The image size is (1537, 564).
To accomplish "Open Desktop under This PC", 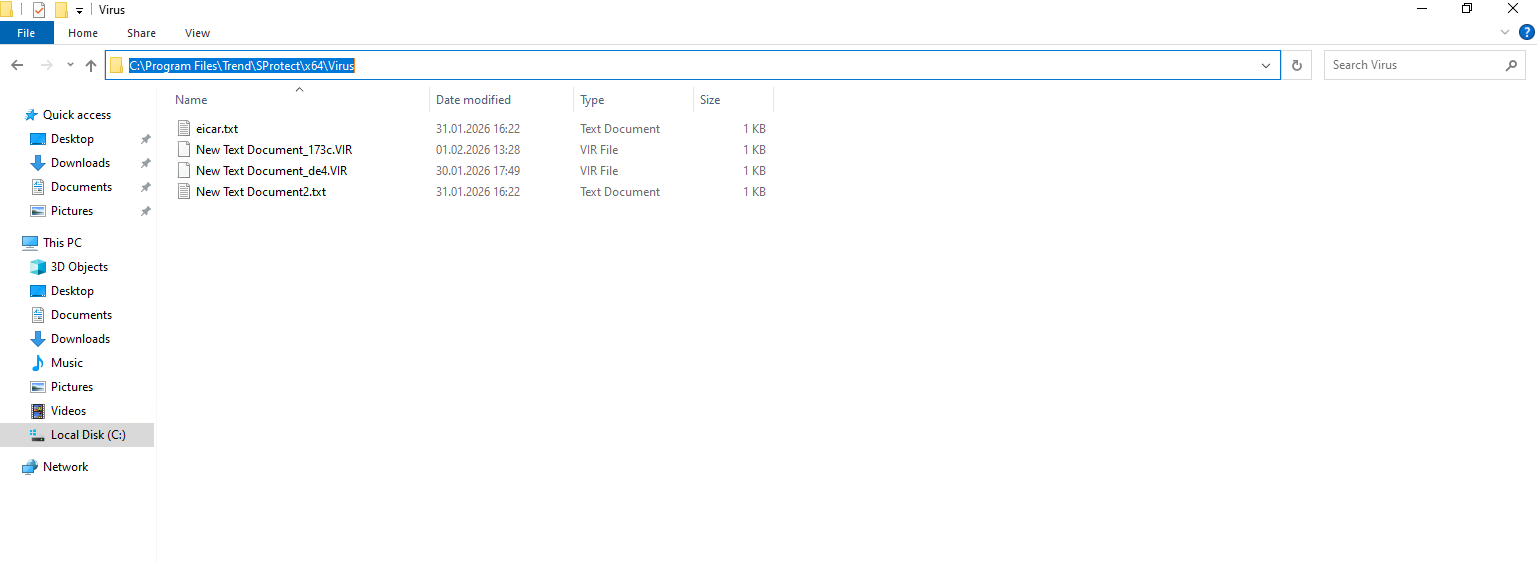I will click(72, 291).
